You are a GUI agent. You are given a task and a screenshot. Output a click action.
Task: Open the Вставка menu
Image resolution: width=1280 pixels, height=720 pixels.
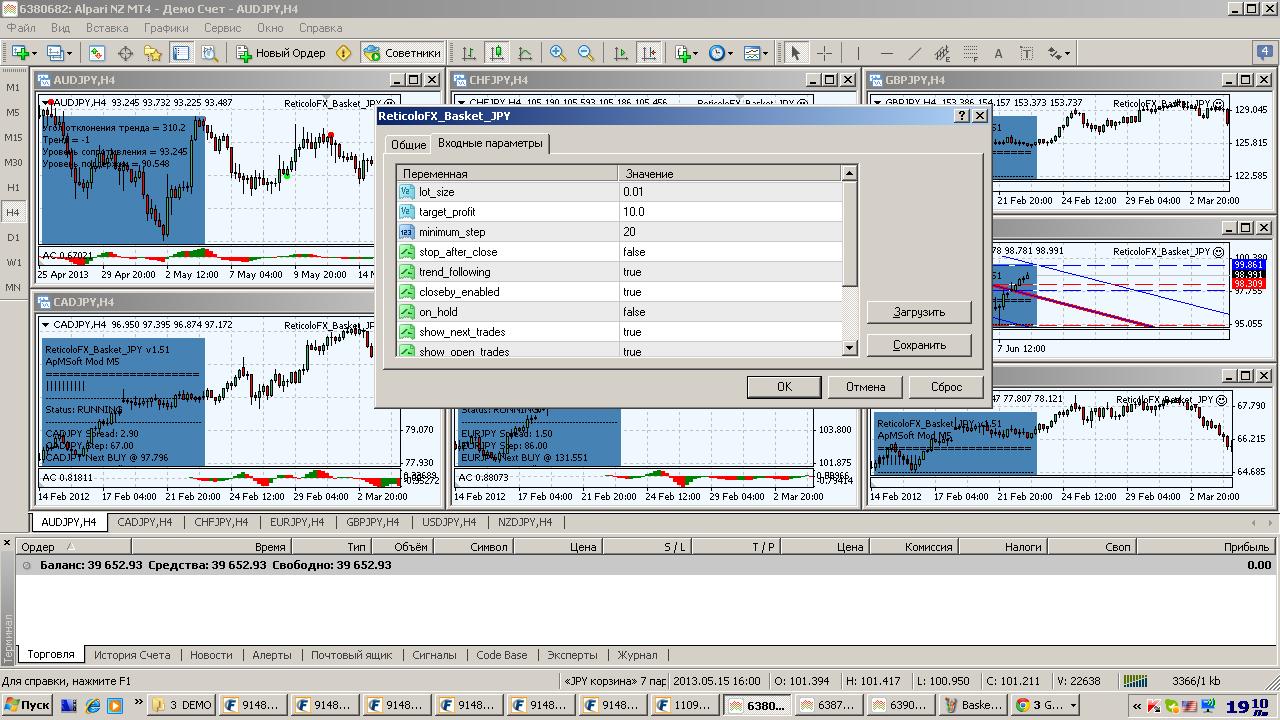point(107,28)
